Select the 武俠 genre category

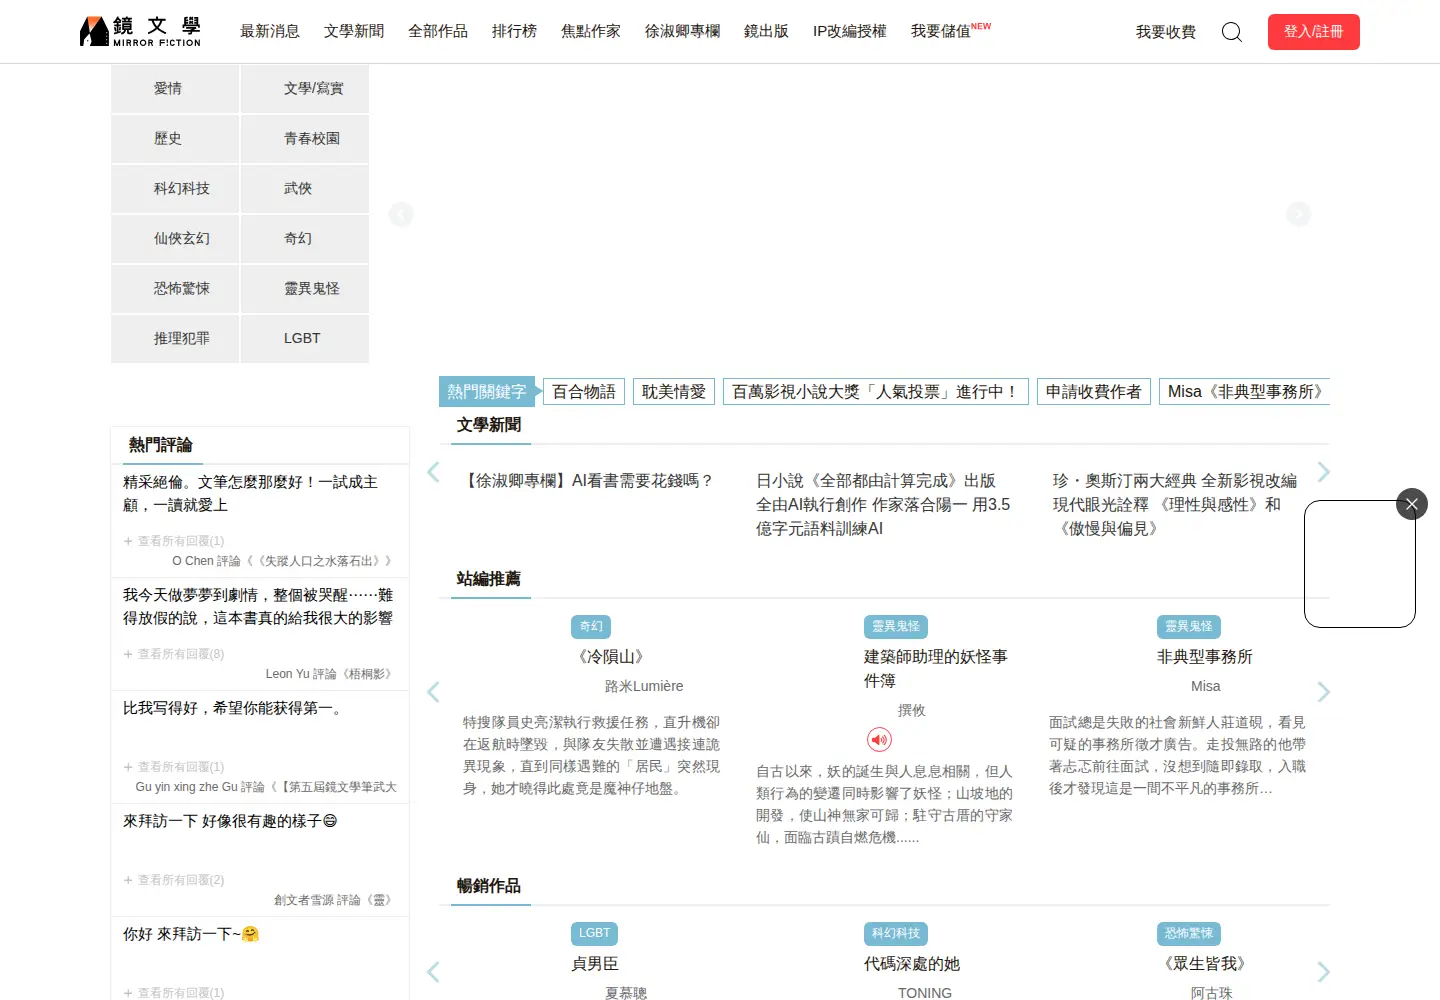305,188
